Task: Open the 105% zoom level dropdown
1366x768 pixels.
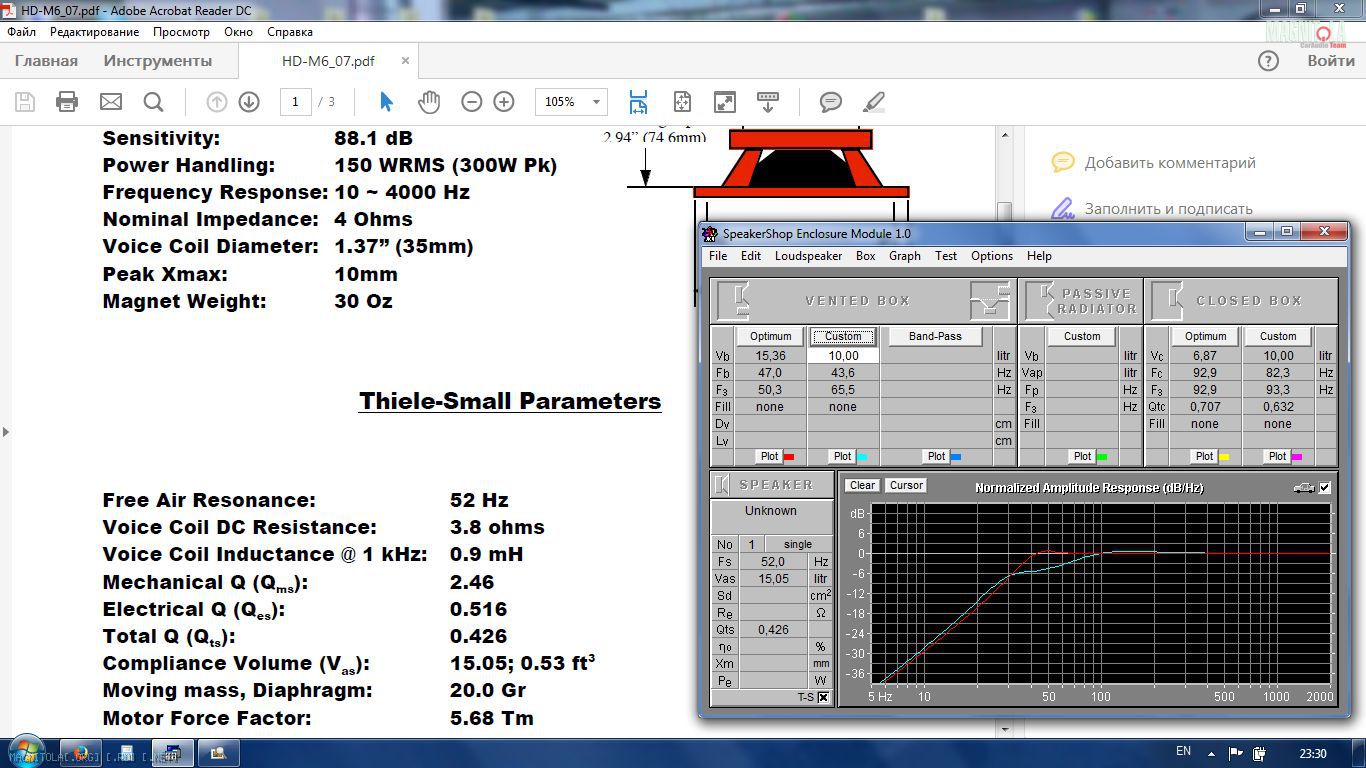Action: 597,102
